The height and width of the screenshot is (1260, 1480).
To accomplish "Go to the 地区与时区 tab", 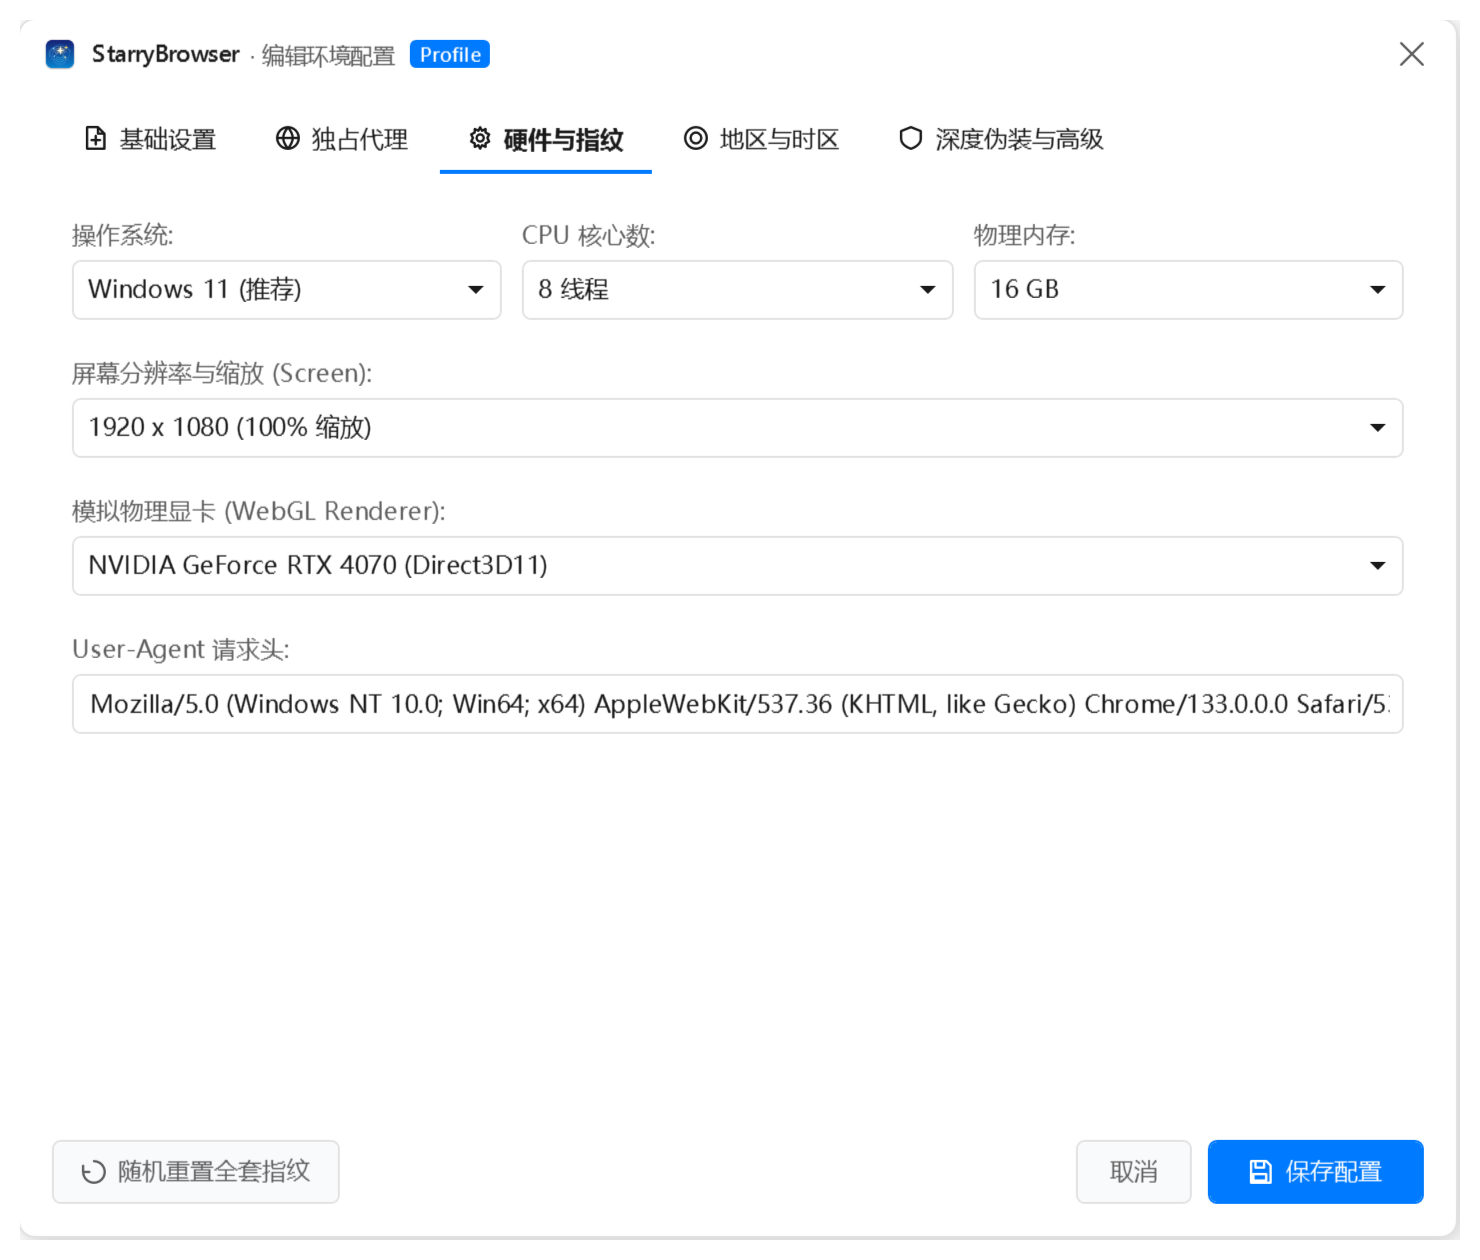I will point(761,139).
